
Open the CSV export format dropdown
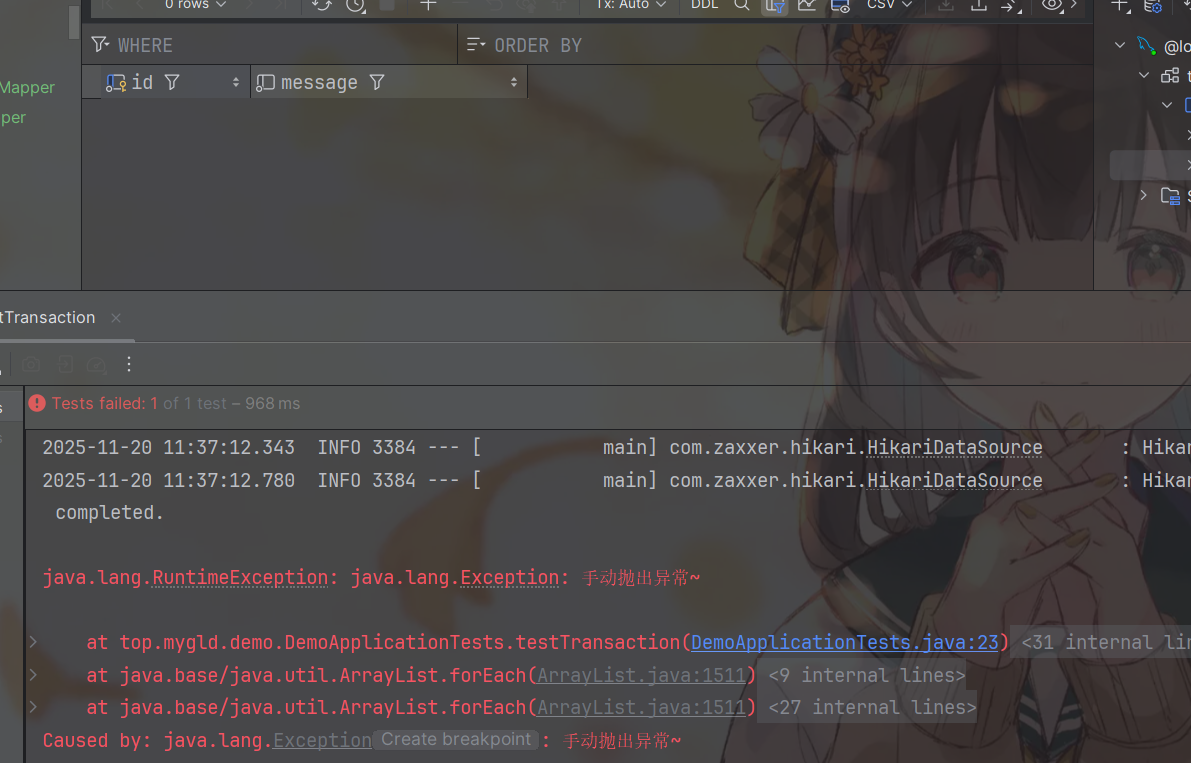point(888,5)
